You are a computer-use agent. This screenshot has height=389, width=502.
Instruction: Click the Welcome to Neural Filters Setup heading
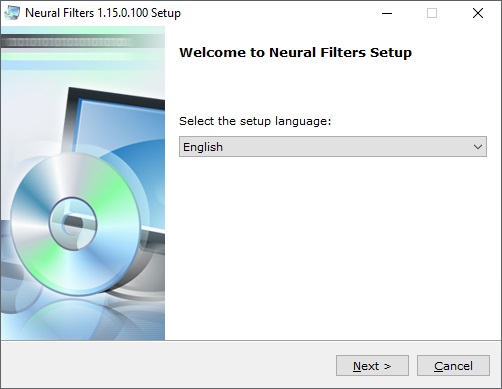pos(295,53)
